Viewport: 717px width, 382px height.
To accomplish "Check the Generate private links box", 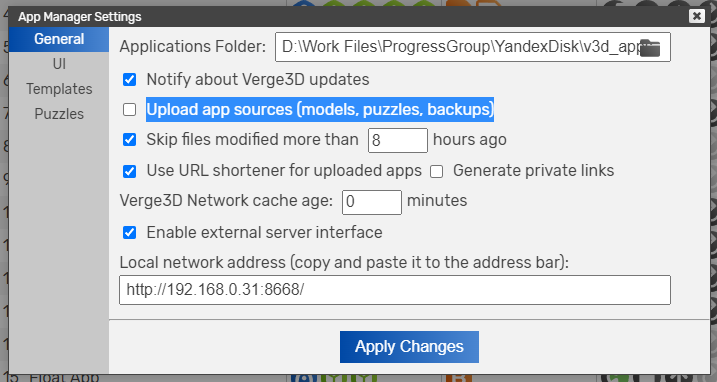I will coord(437,172).
